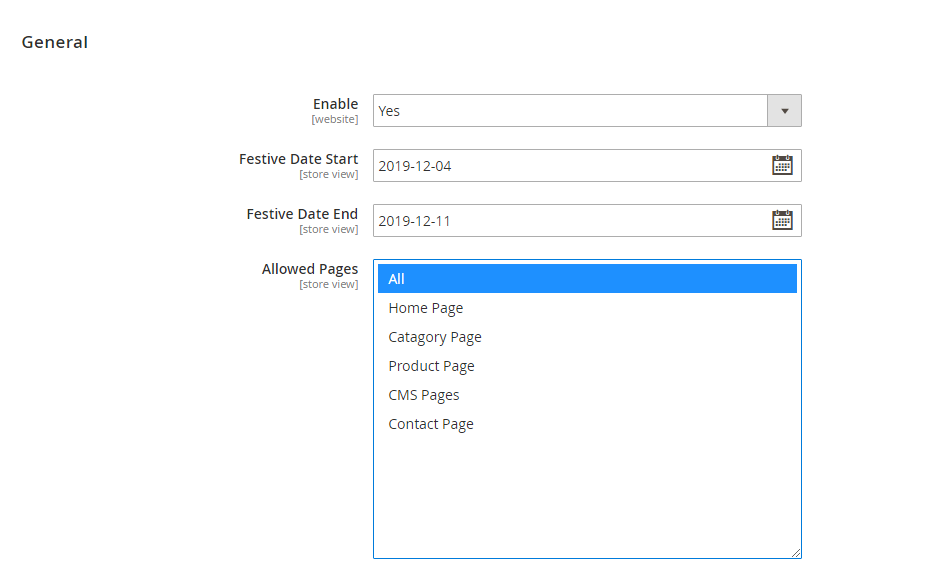
Task: Click empty area inside Allowed Pages list
Action: click(587, 495)
